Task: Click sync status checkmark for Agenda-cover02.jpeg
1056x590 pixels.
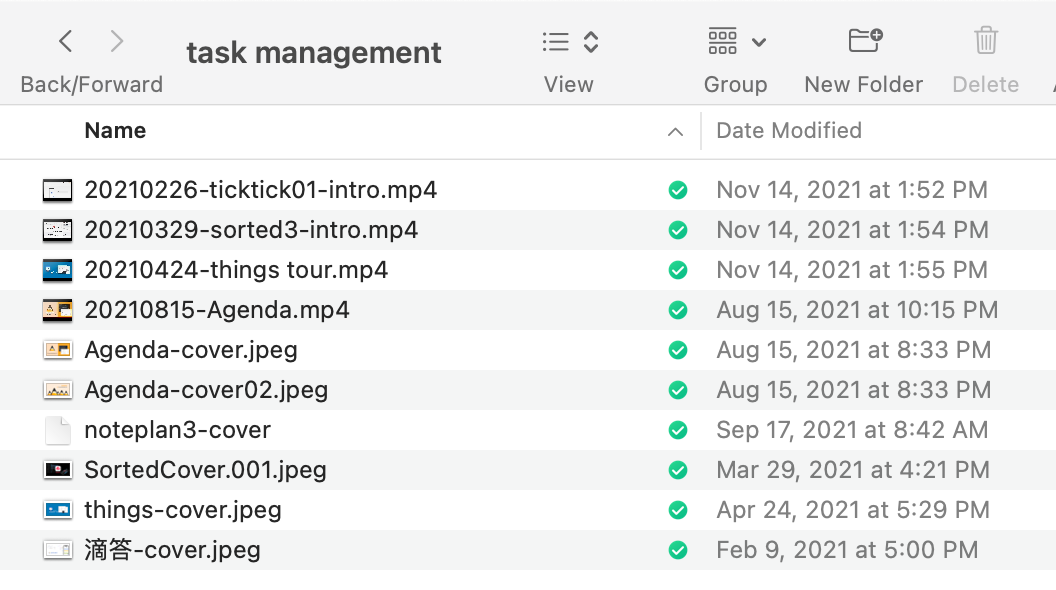Action: (678, 391)
